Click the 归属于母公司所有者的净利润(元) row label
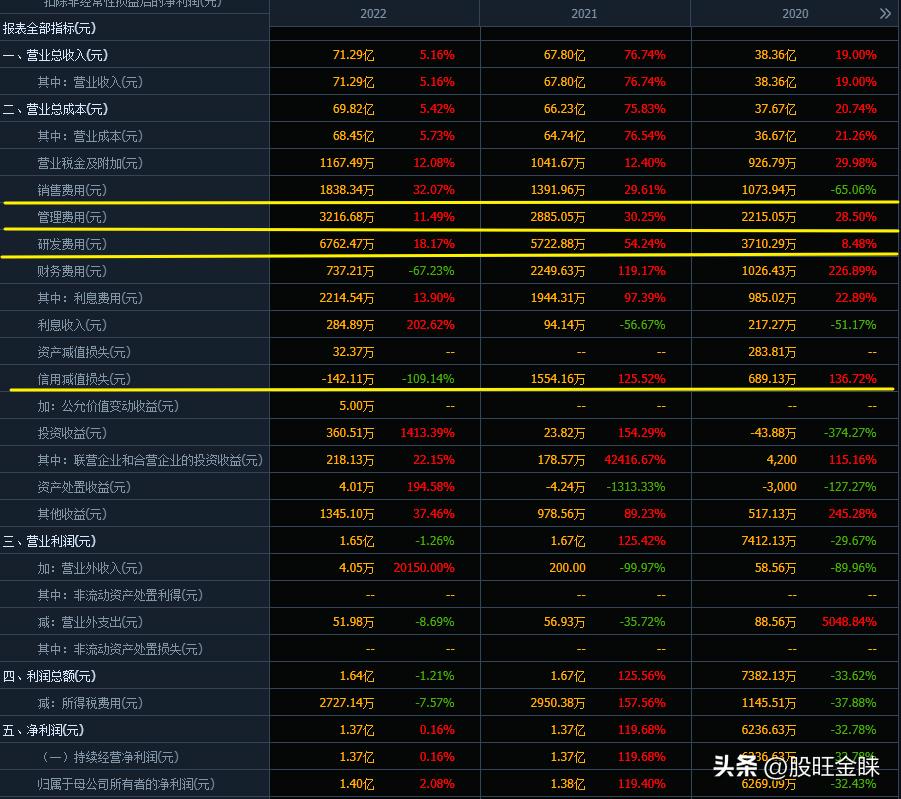The height and width of the screenshot is (799, 901). 126,785
